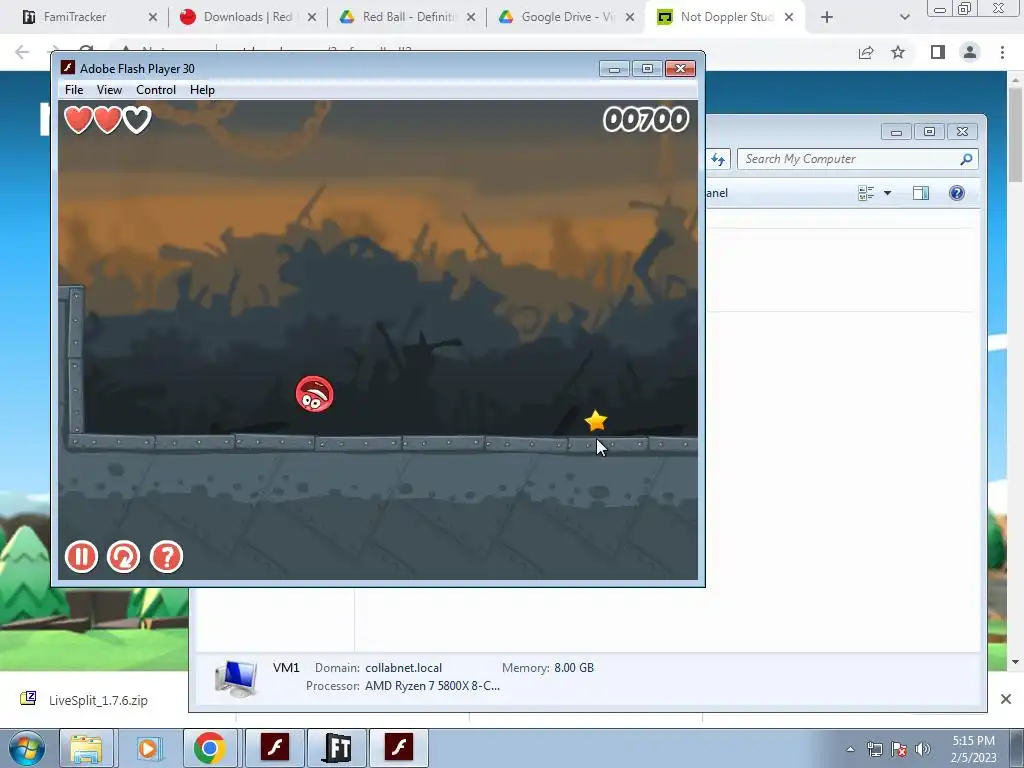Click the volume speaker tray icon
Viewport: 1024px width, 768px height.
point(922,749)
